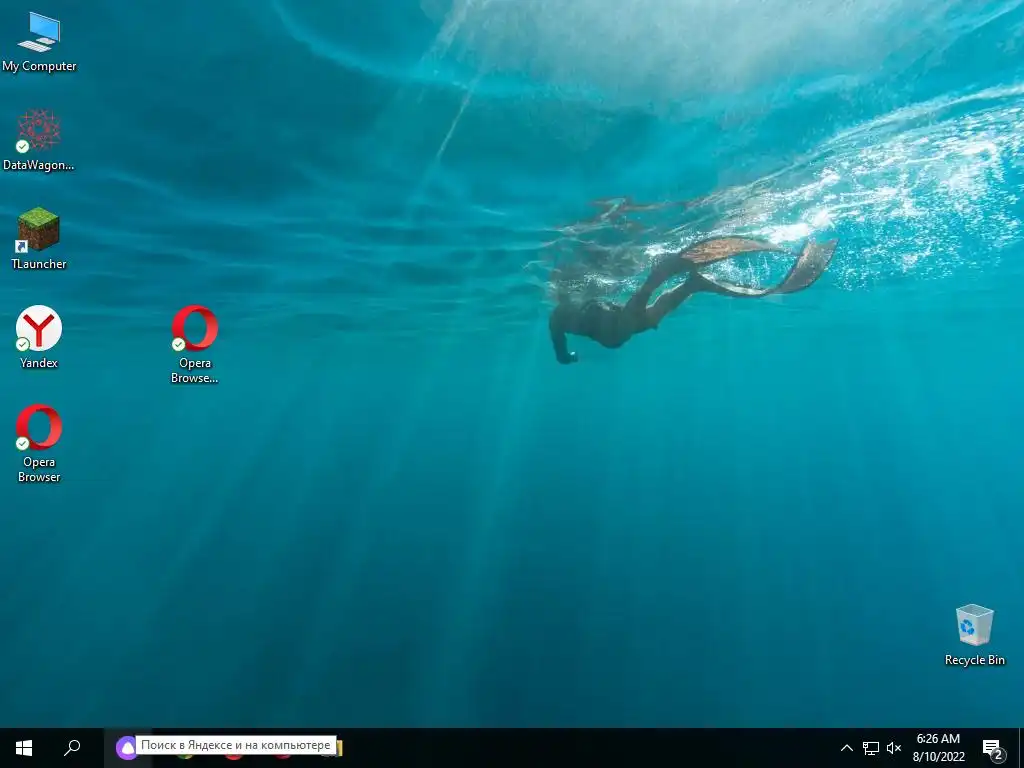This screenshot has width=1024, height=768.
Task: Open the Alice Yandex assistant on taskbar
Action: click(x=126, y=748)
